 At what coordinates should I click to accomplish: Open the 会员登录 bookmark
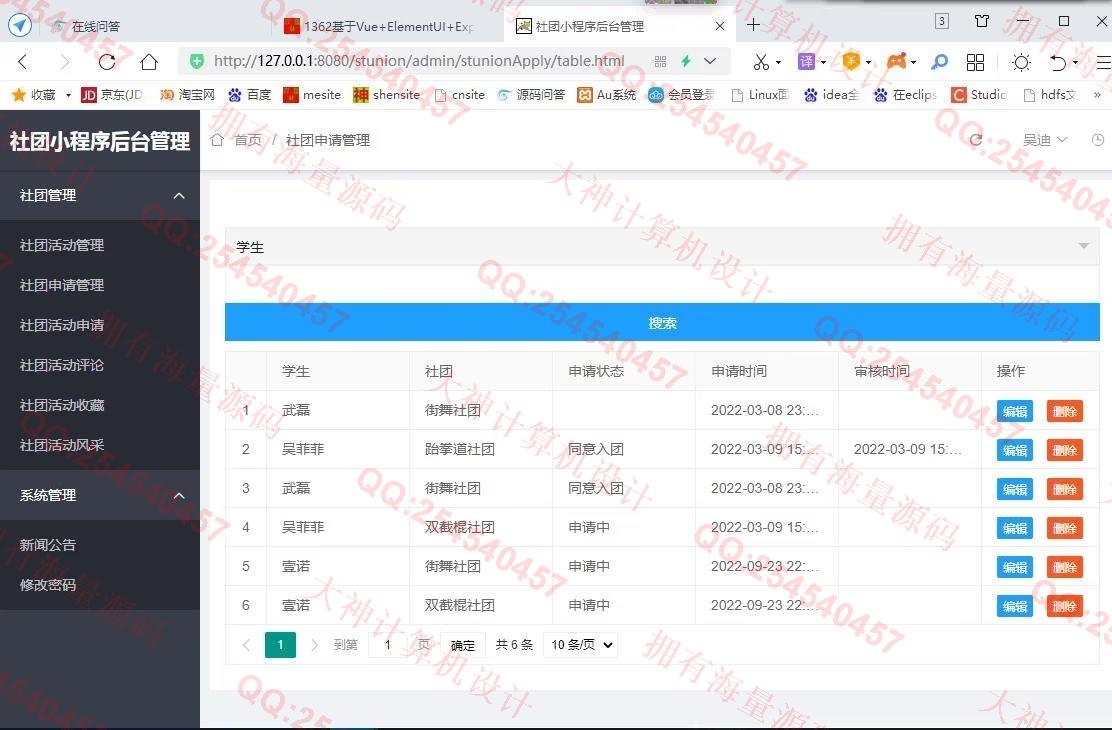point(682,94)
